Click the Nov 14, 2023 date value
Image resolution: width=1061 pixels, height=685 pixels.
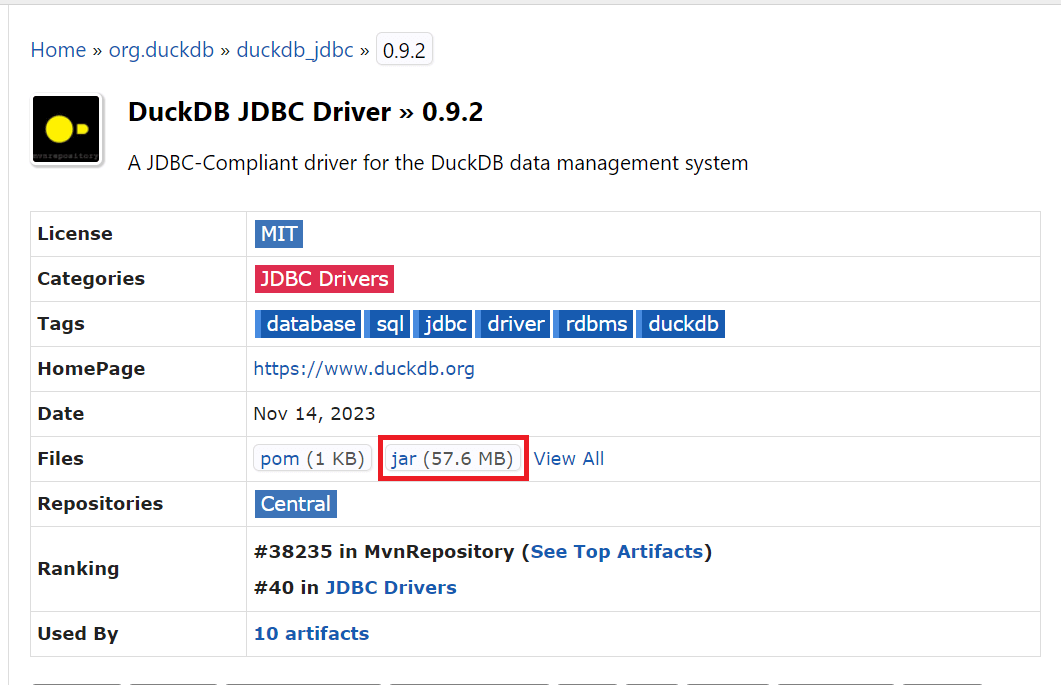(314, 414)
